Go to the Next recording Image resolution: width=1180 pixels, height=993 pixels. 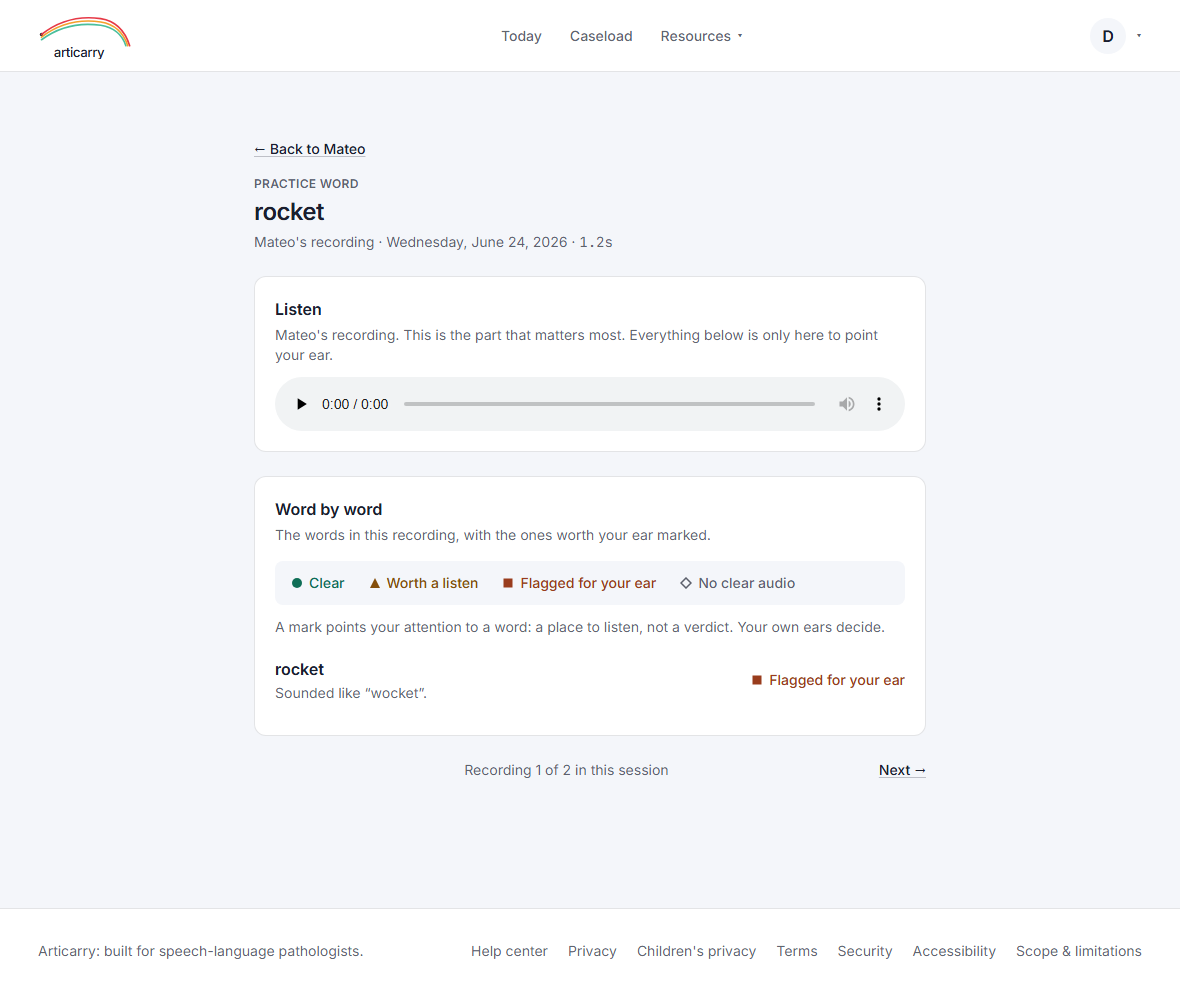[902, 770]
